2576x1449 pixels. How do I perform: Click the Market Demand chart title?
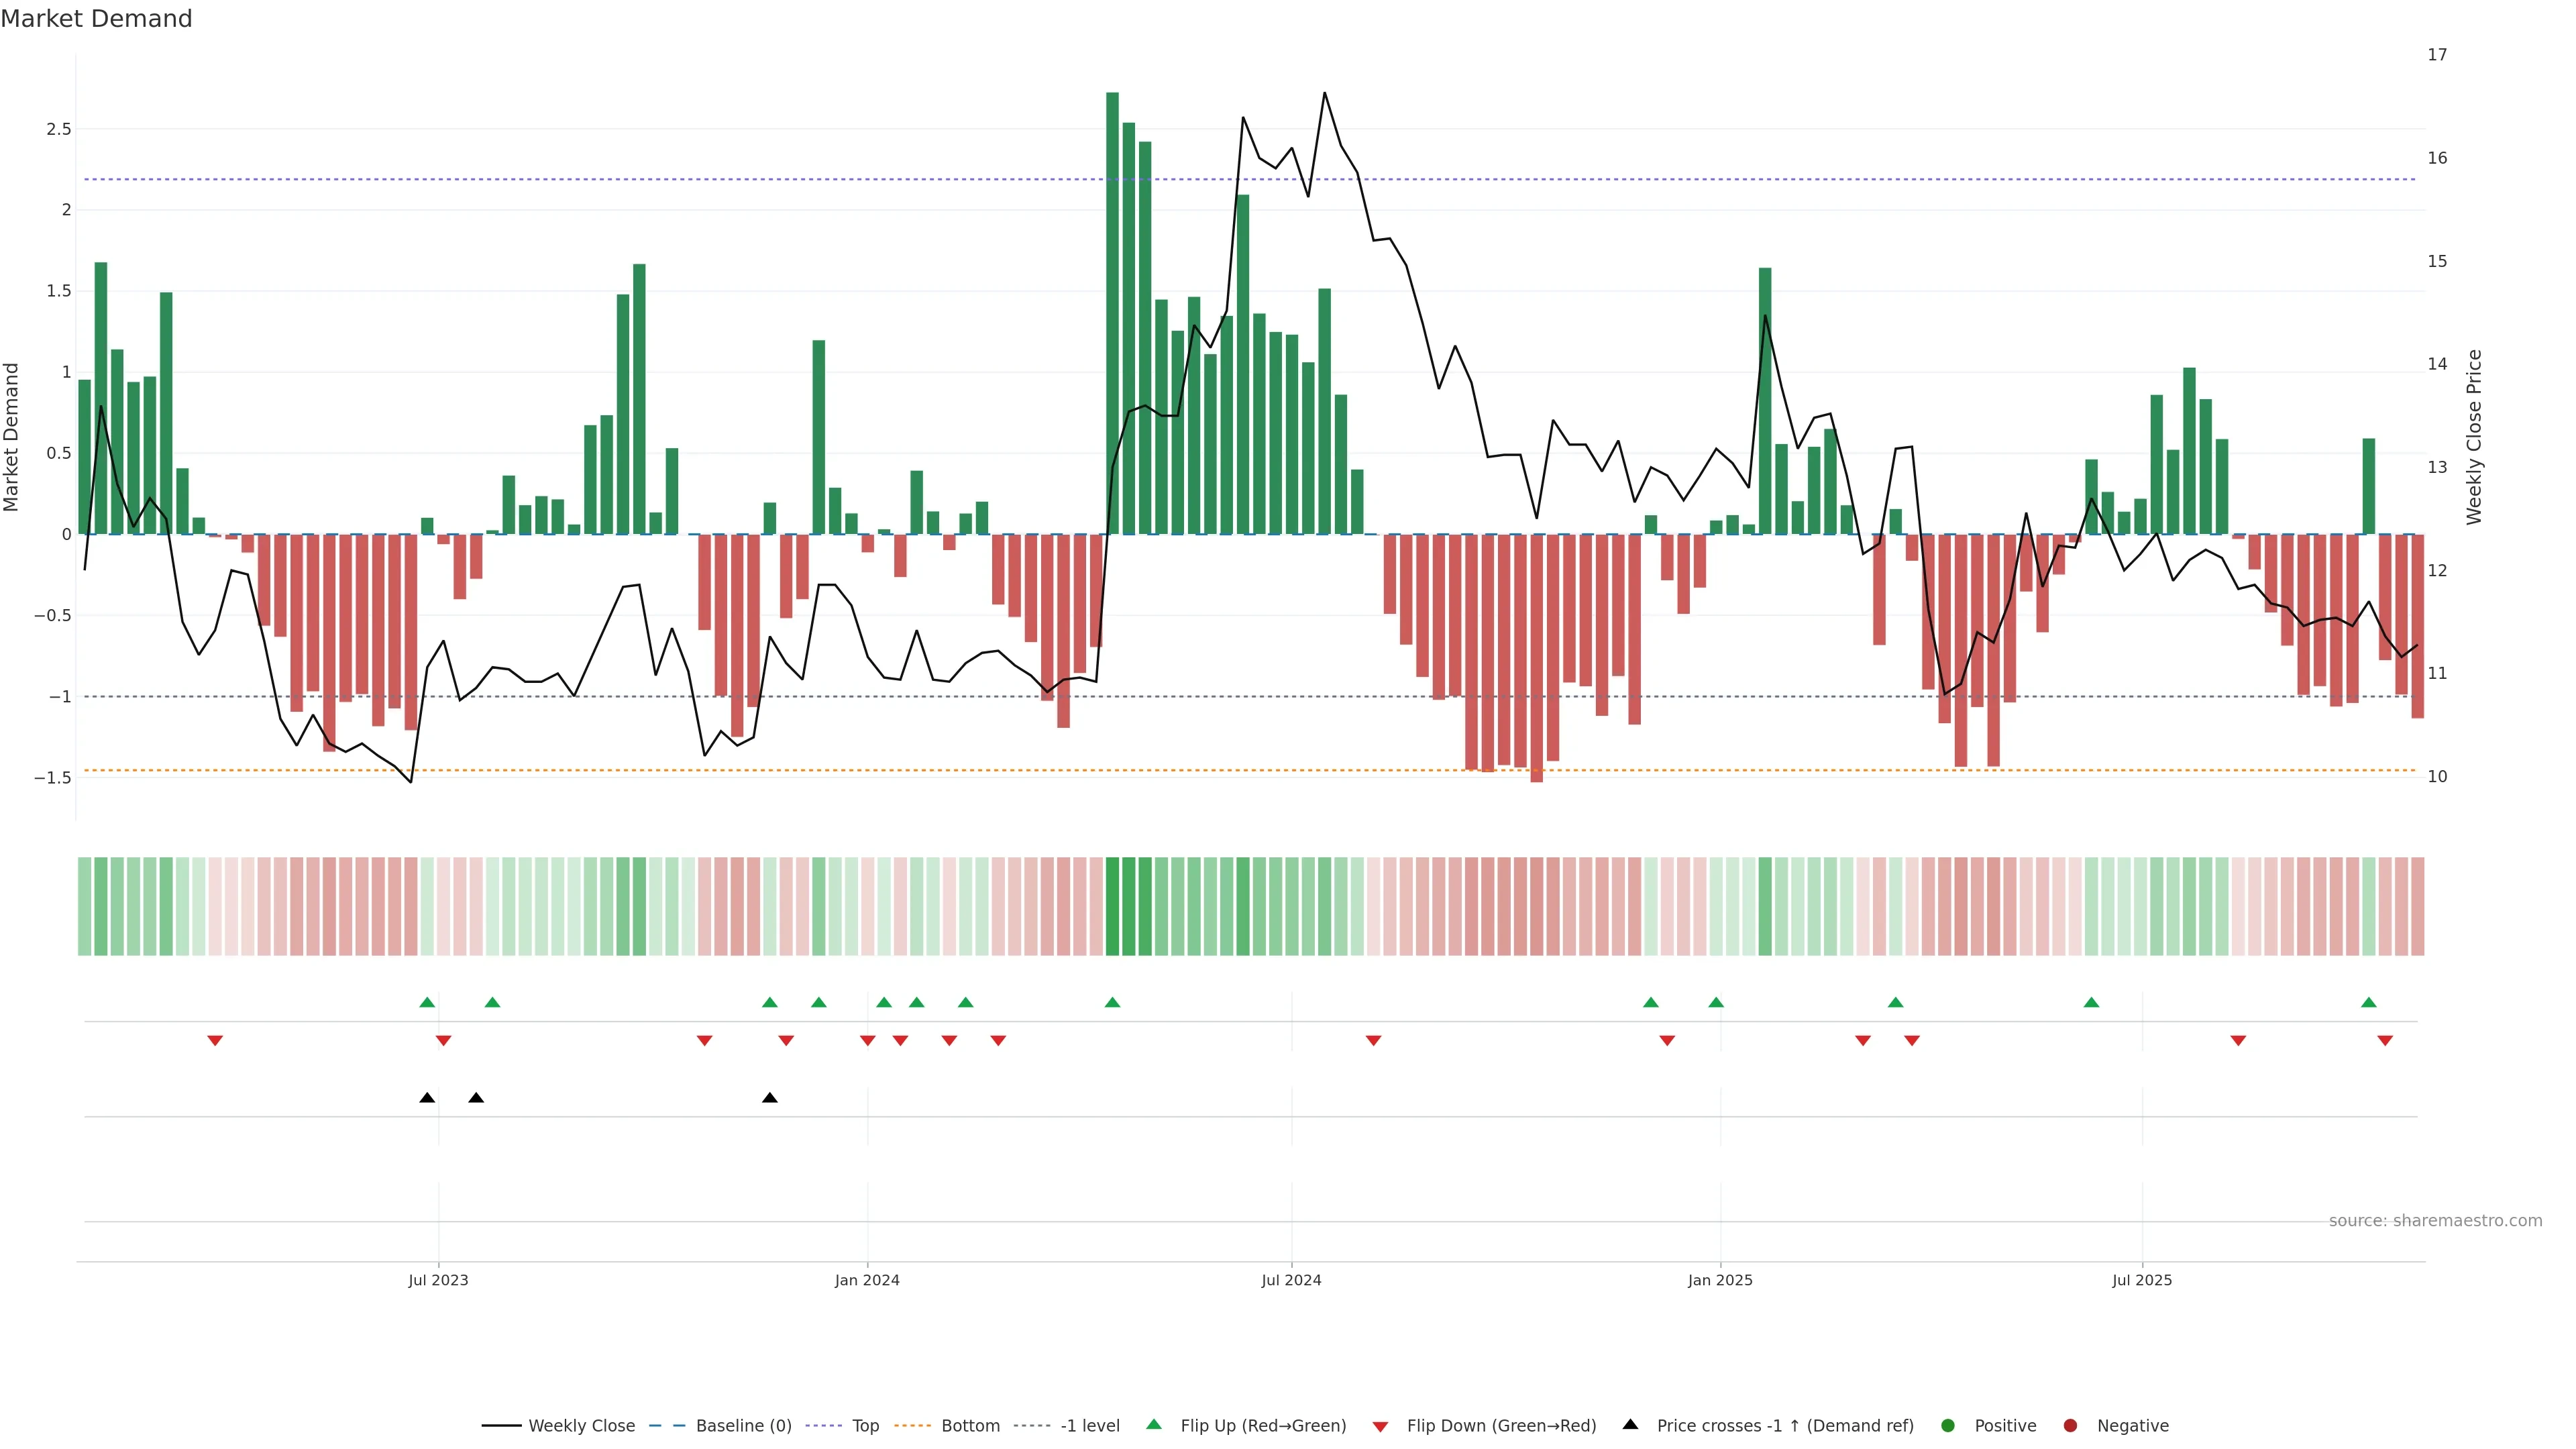click(96, 19)
